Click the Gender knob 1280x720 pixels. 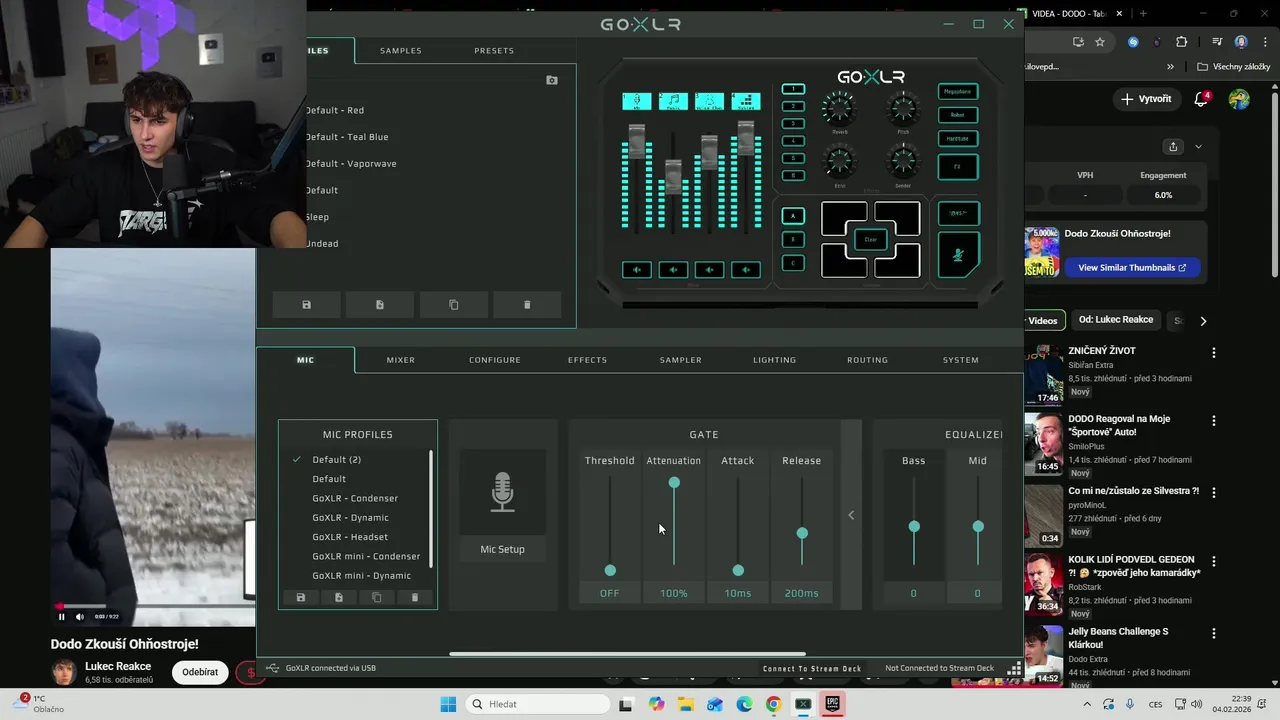tap(903, 161)
